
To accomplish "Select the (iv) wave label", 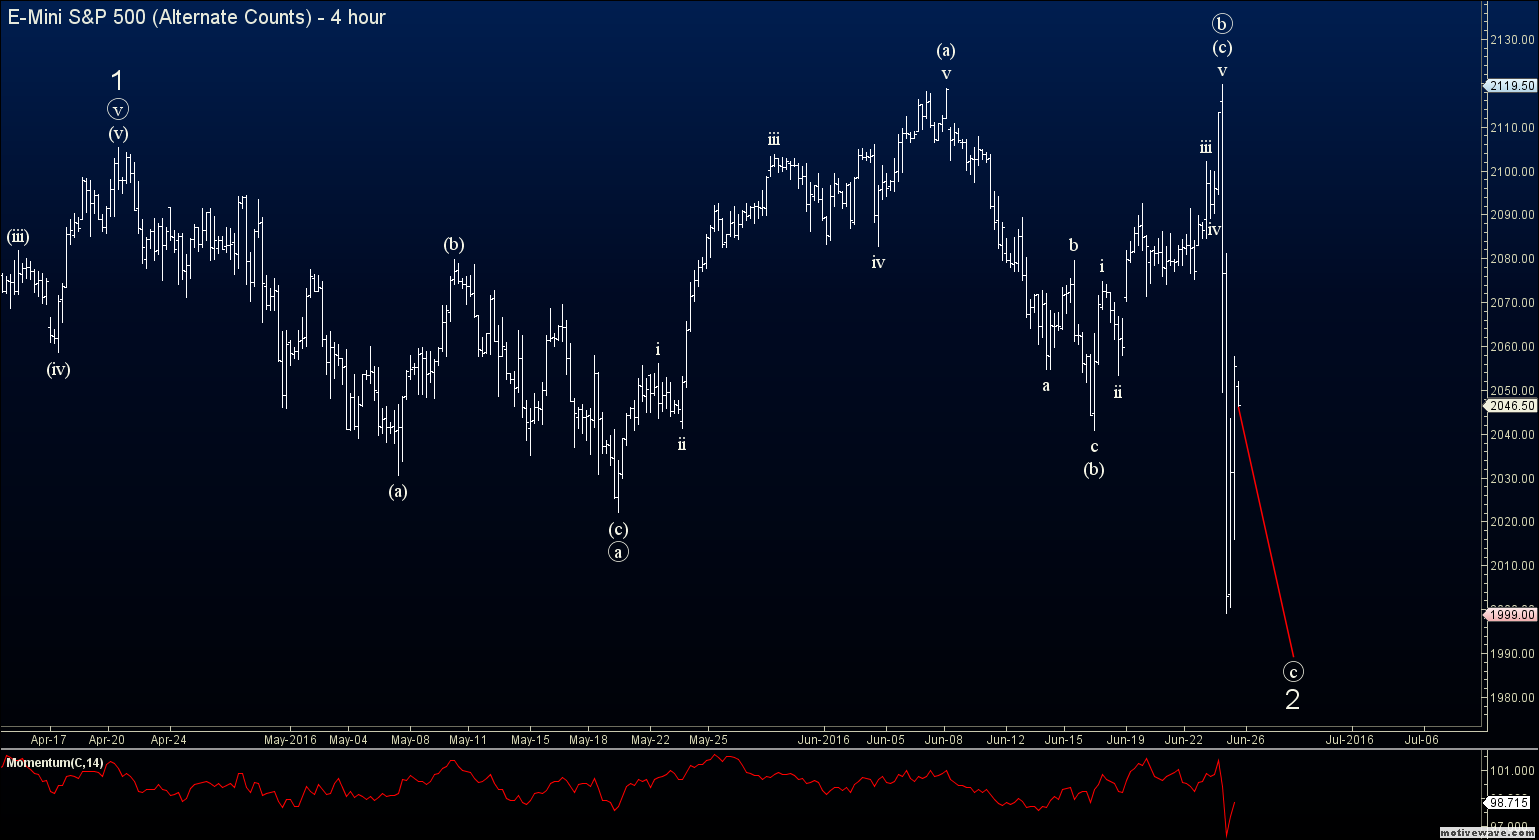I will click(58, 369).
